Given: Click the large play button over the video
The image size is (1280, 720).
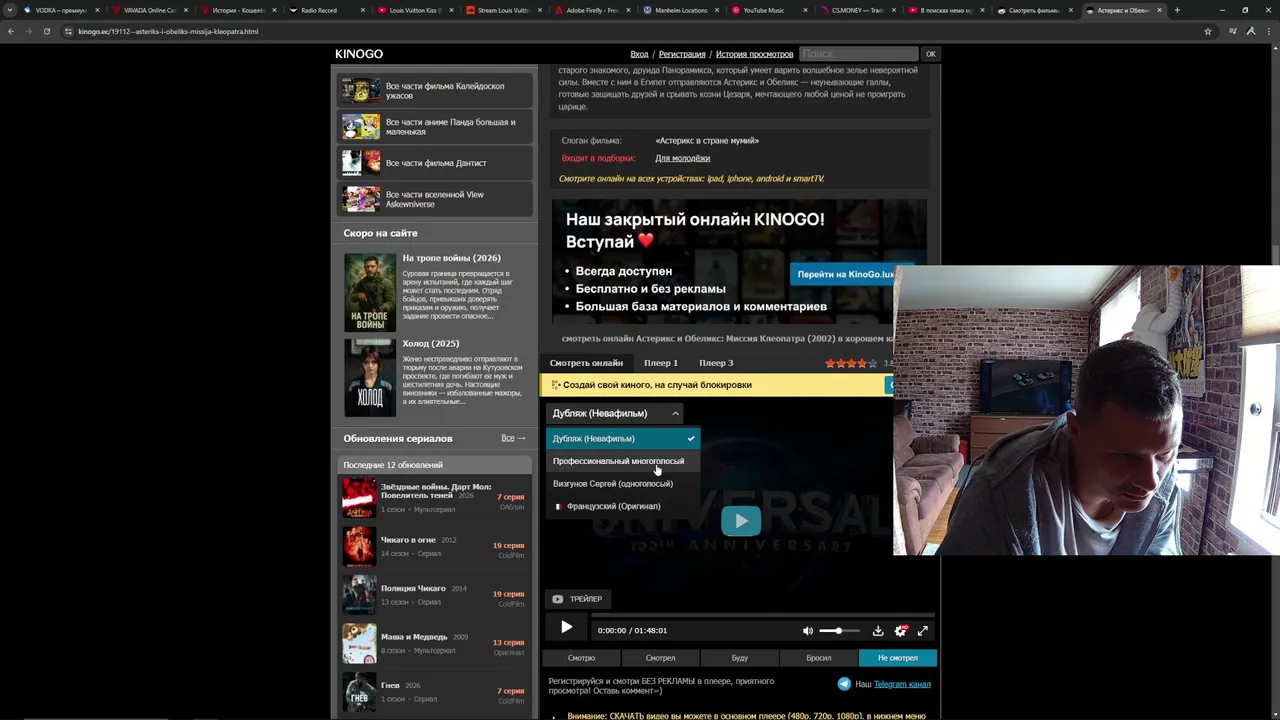Looking at the screenshot, I should pos(741,521).
